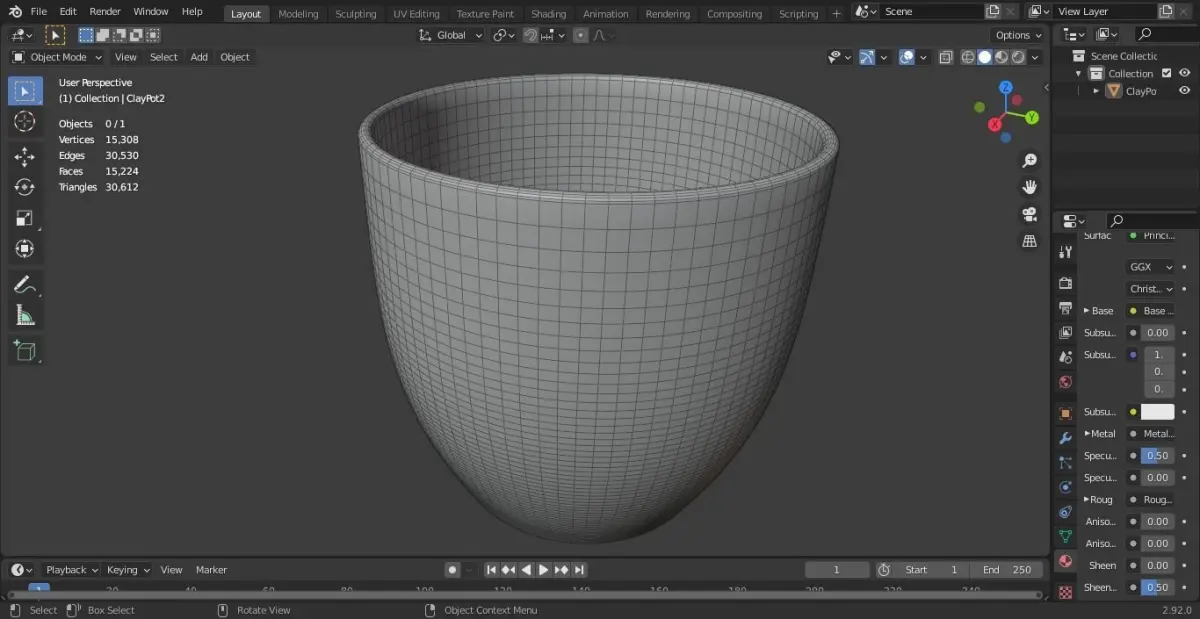
Task: Uncheck the Collection exclude checkbox
Action: 1166,73
